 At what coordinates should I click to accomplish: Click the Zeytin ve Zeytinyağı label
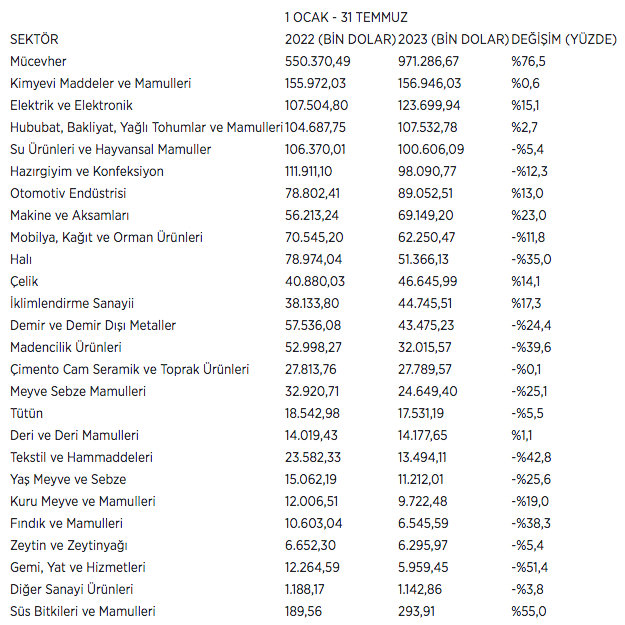[x=69, y=545]
